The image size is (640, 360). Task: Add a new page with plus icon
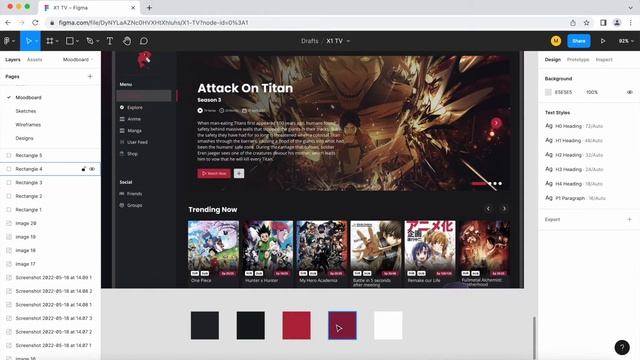click(x=90, y=76)
